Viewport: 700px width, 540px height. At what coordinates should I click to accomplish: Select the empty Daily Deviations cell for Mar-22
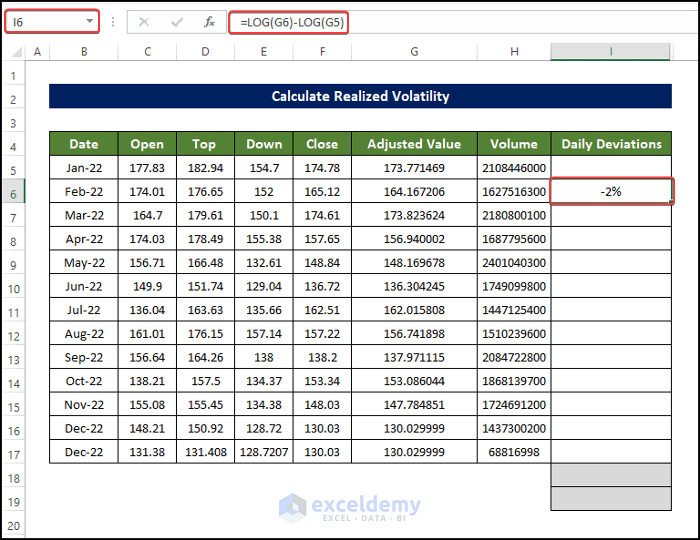(611, 215)
